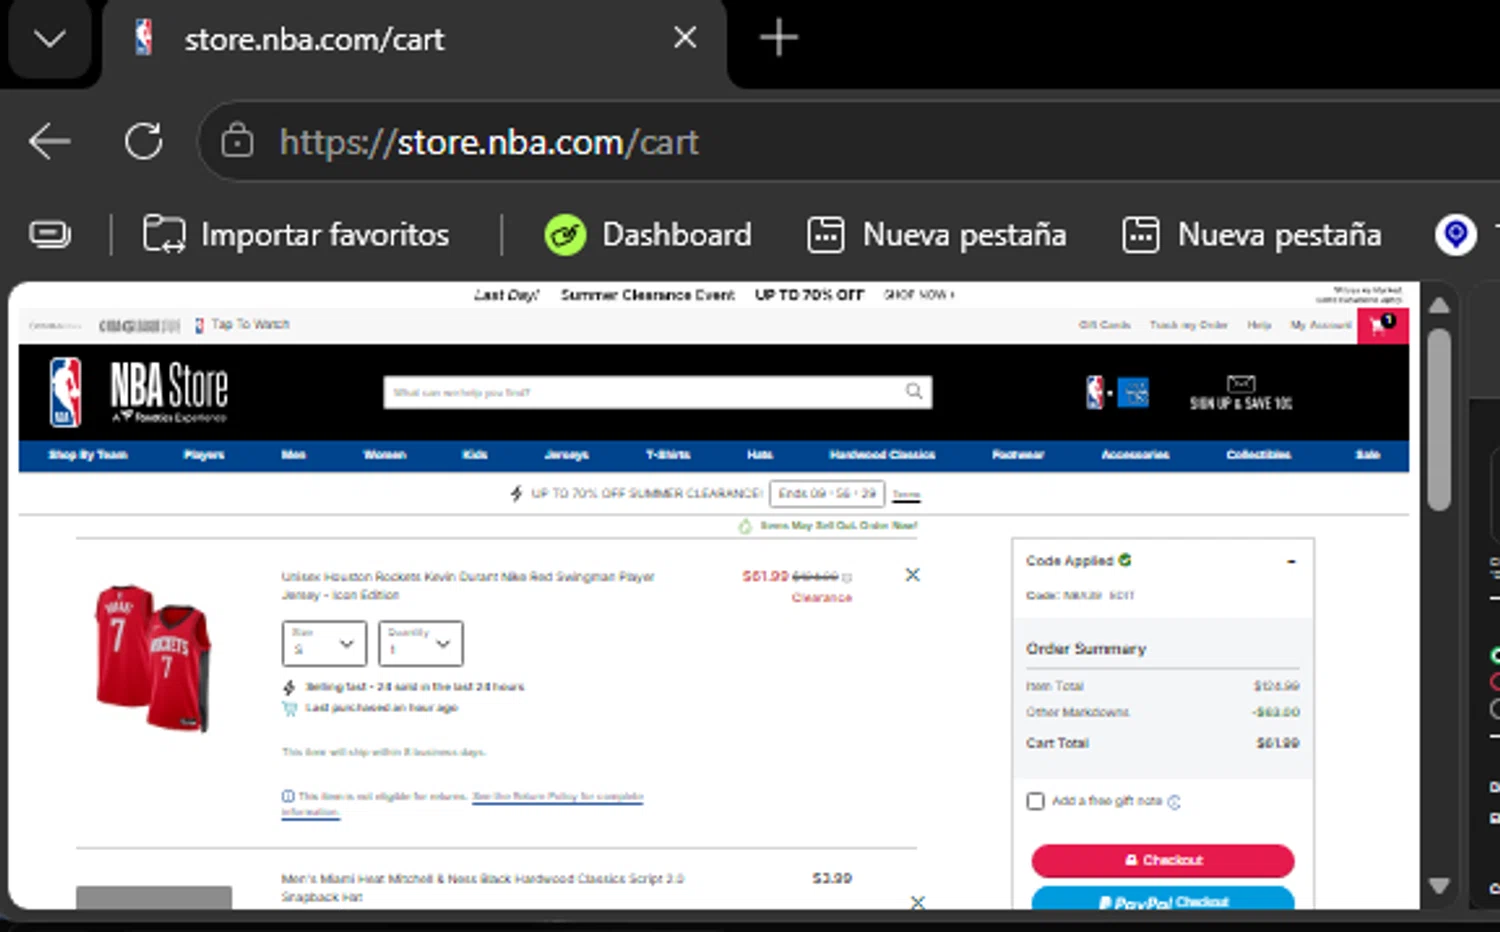
Task: Select the store.nba.com/cart browser tab
Action: point(414,40)
